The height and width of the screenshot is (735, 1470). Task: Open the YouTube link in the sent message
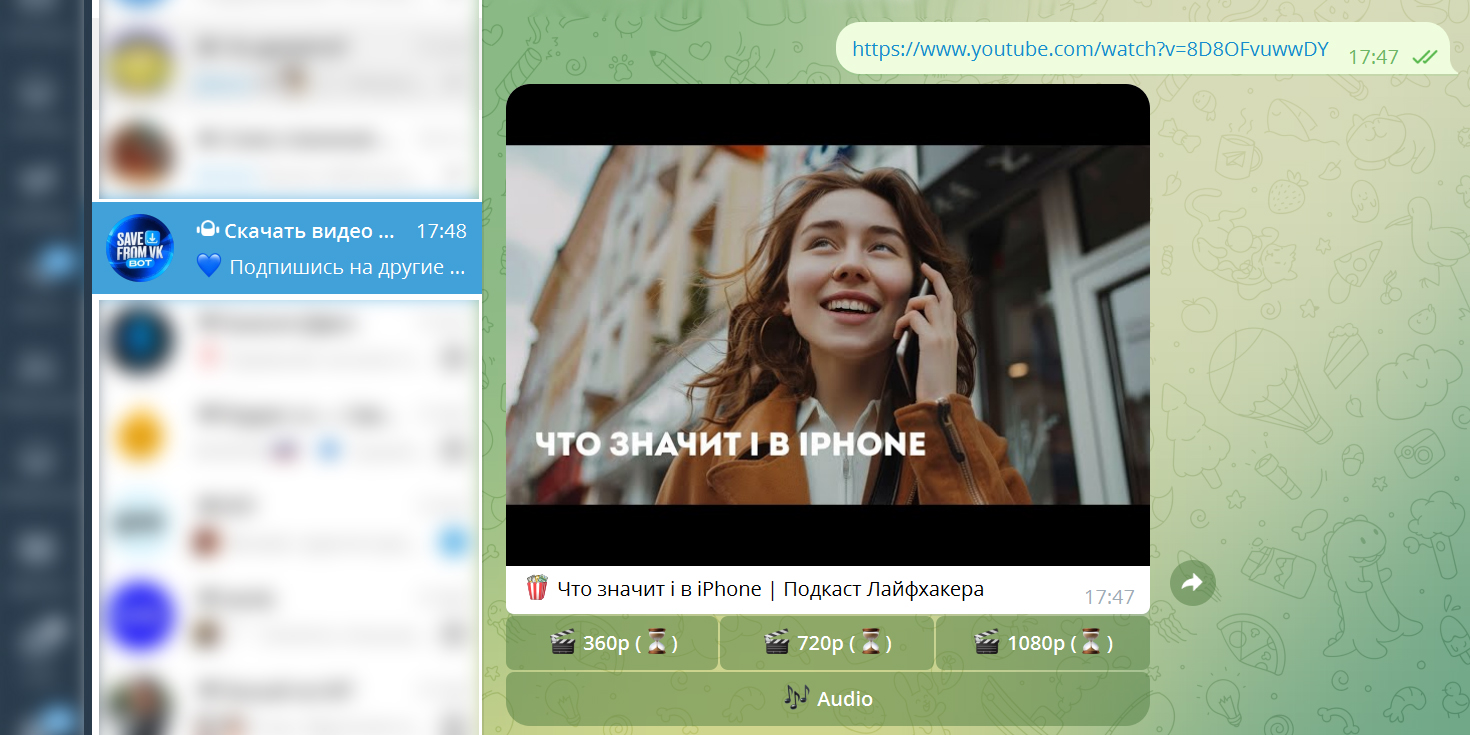[1090, 49]
